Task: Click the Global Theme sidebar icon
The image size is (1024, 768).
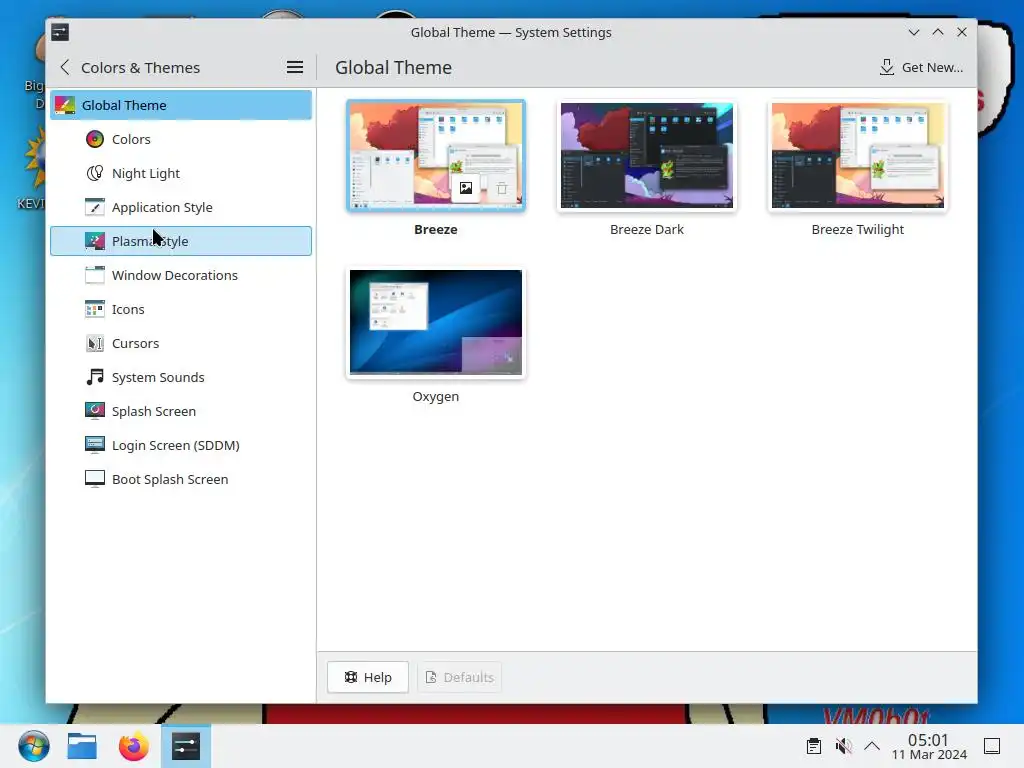Action: point(65,105)
